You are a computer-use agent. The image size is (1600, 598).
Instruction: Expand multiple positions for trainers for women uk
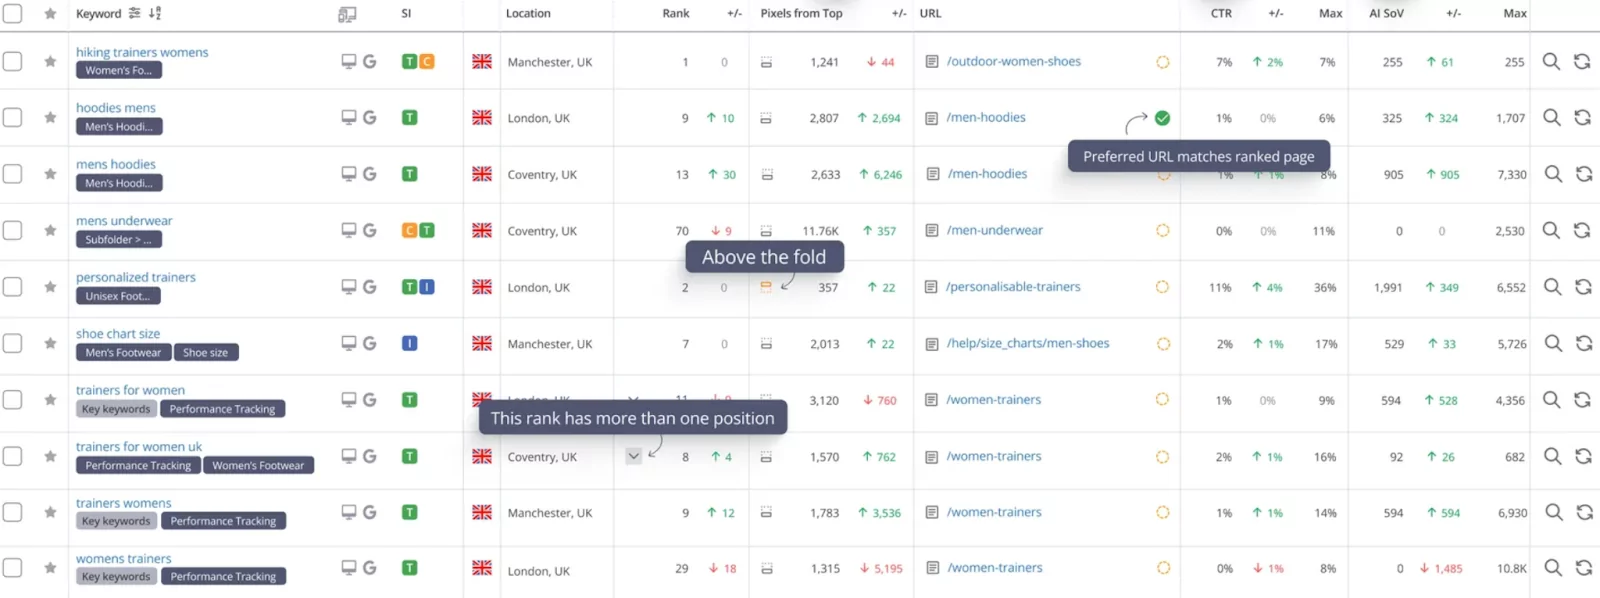click(x=633, y=456)
